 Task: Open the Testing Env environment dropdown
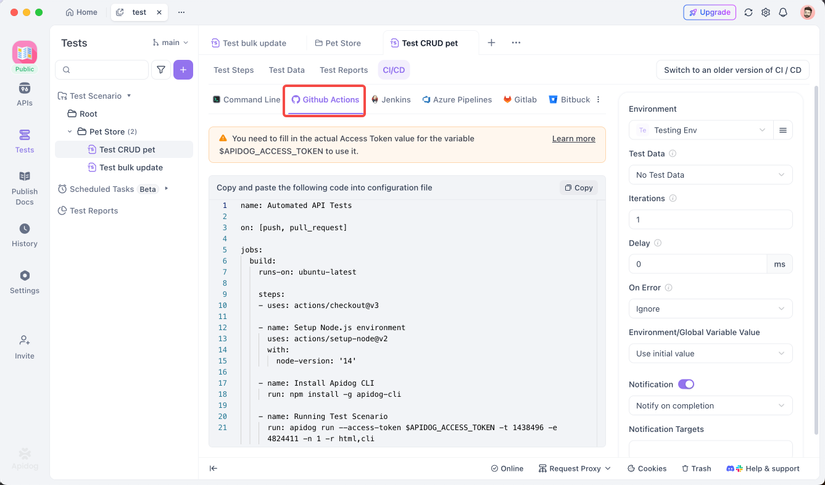(x=700, y=130)
